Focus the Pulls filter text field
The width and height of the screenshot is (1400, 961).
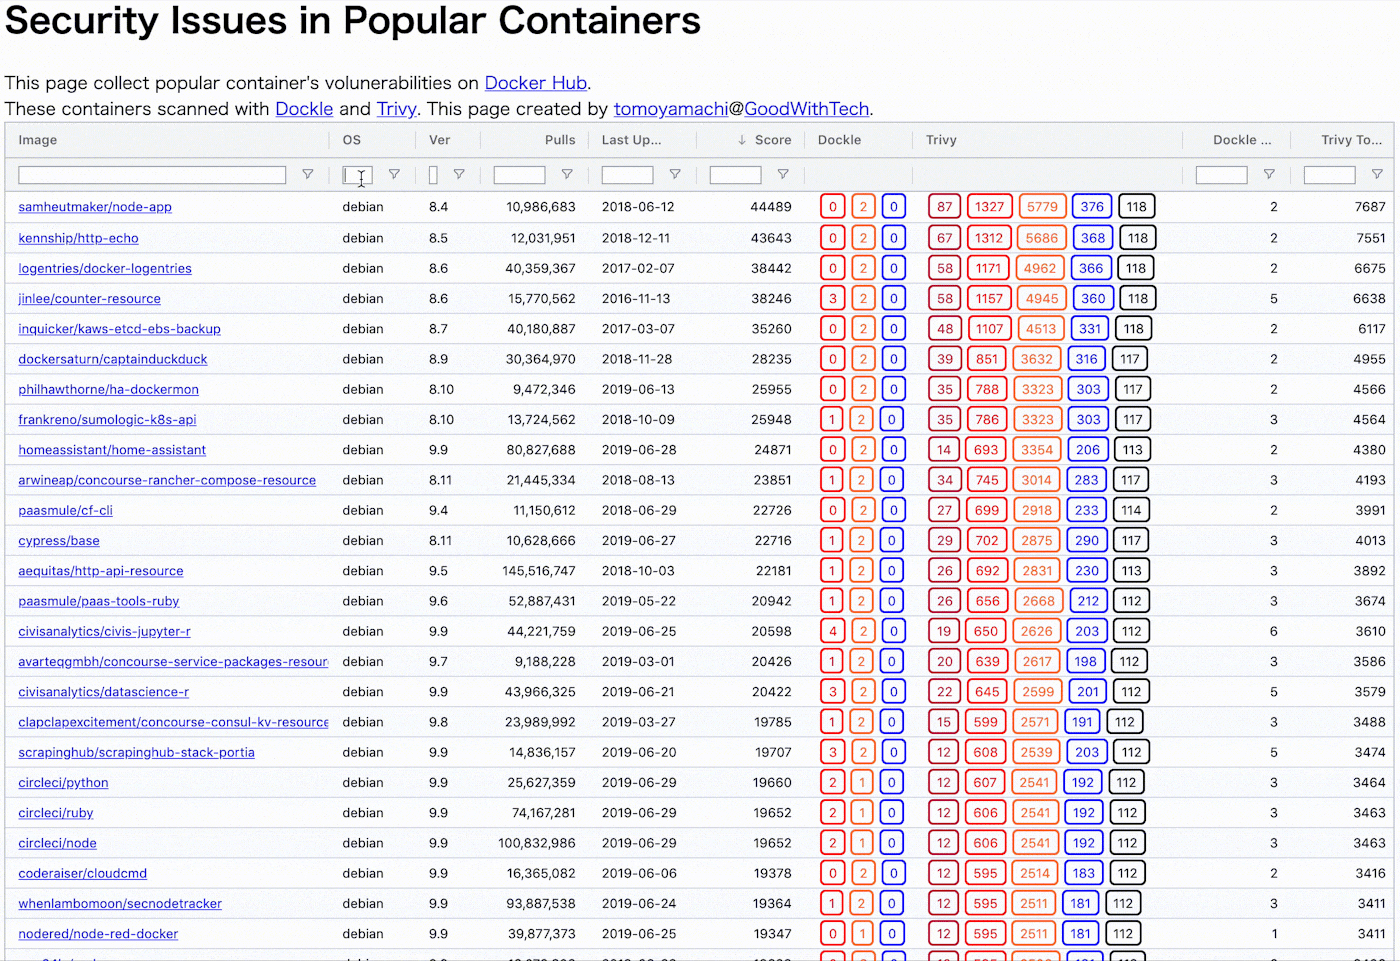tap(519, 175)
